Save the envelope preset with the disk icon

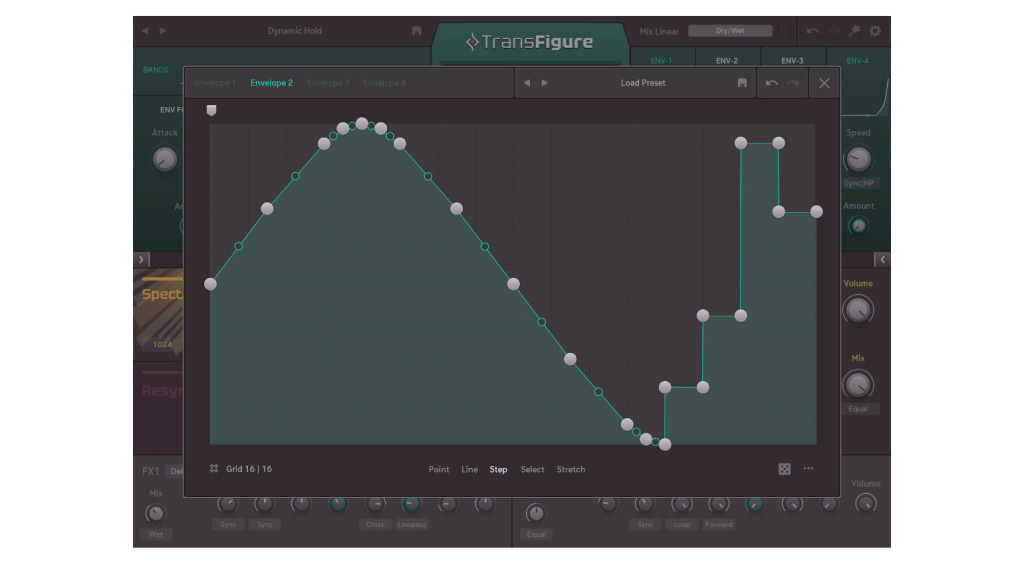tap(742, 83)
